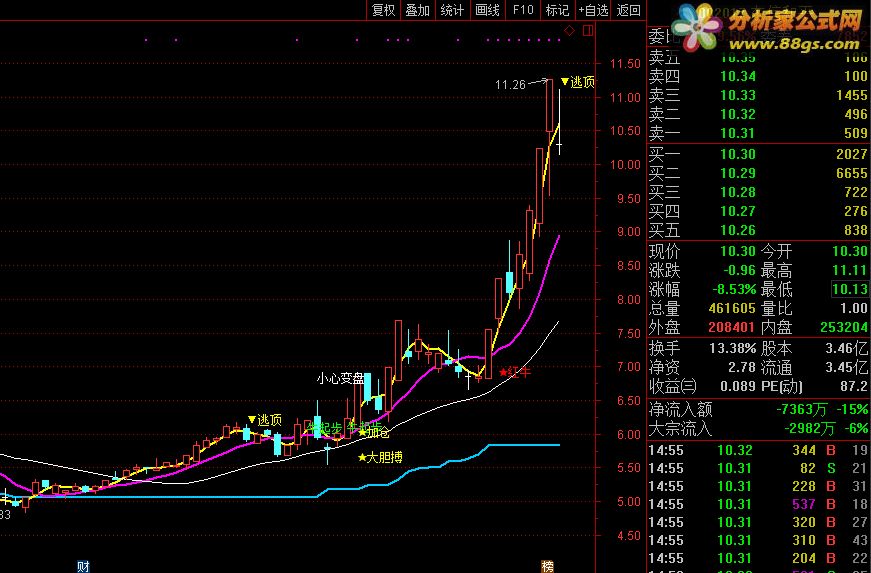The width and height of the screenshot is (871, 573).
Task: Select the 卖三 ask price 10.33
Action: (x=738, y=96)
